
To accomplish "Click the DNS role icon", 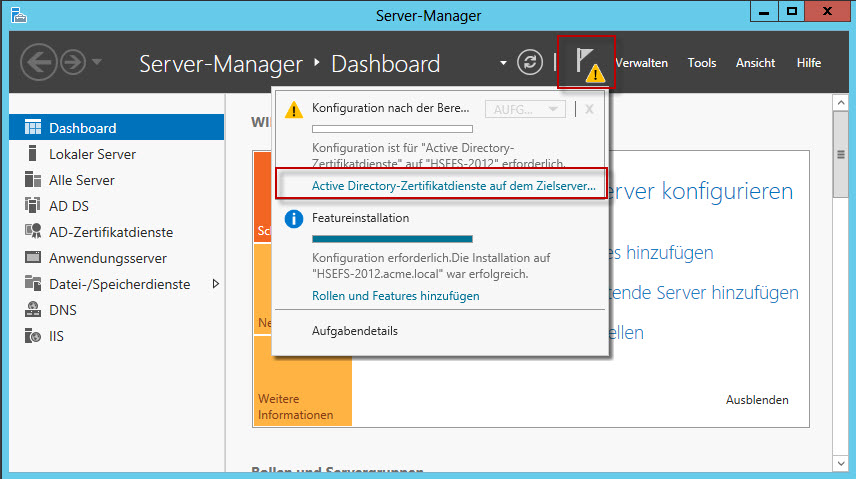I will click(33, 310).
